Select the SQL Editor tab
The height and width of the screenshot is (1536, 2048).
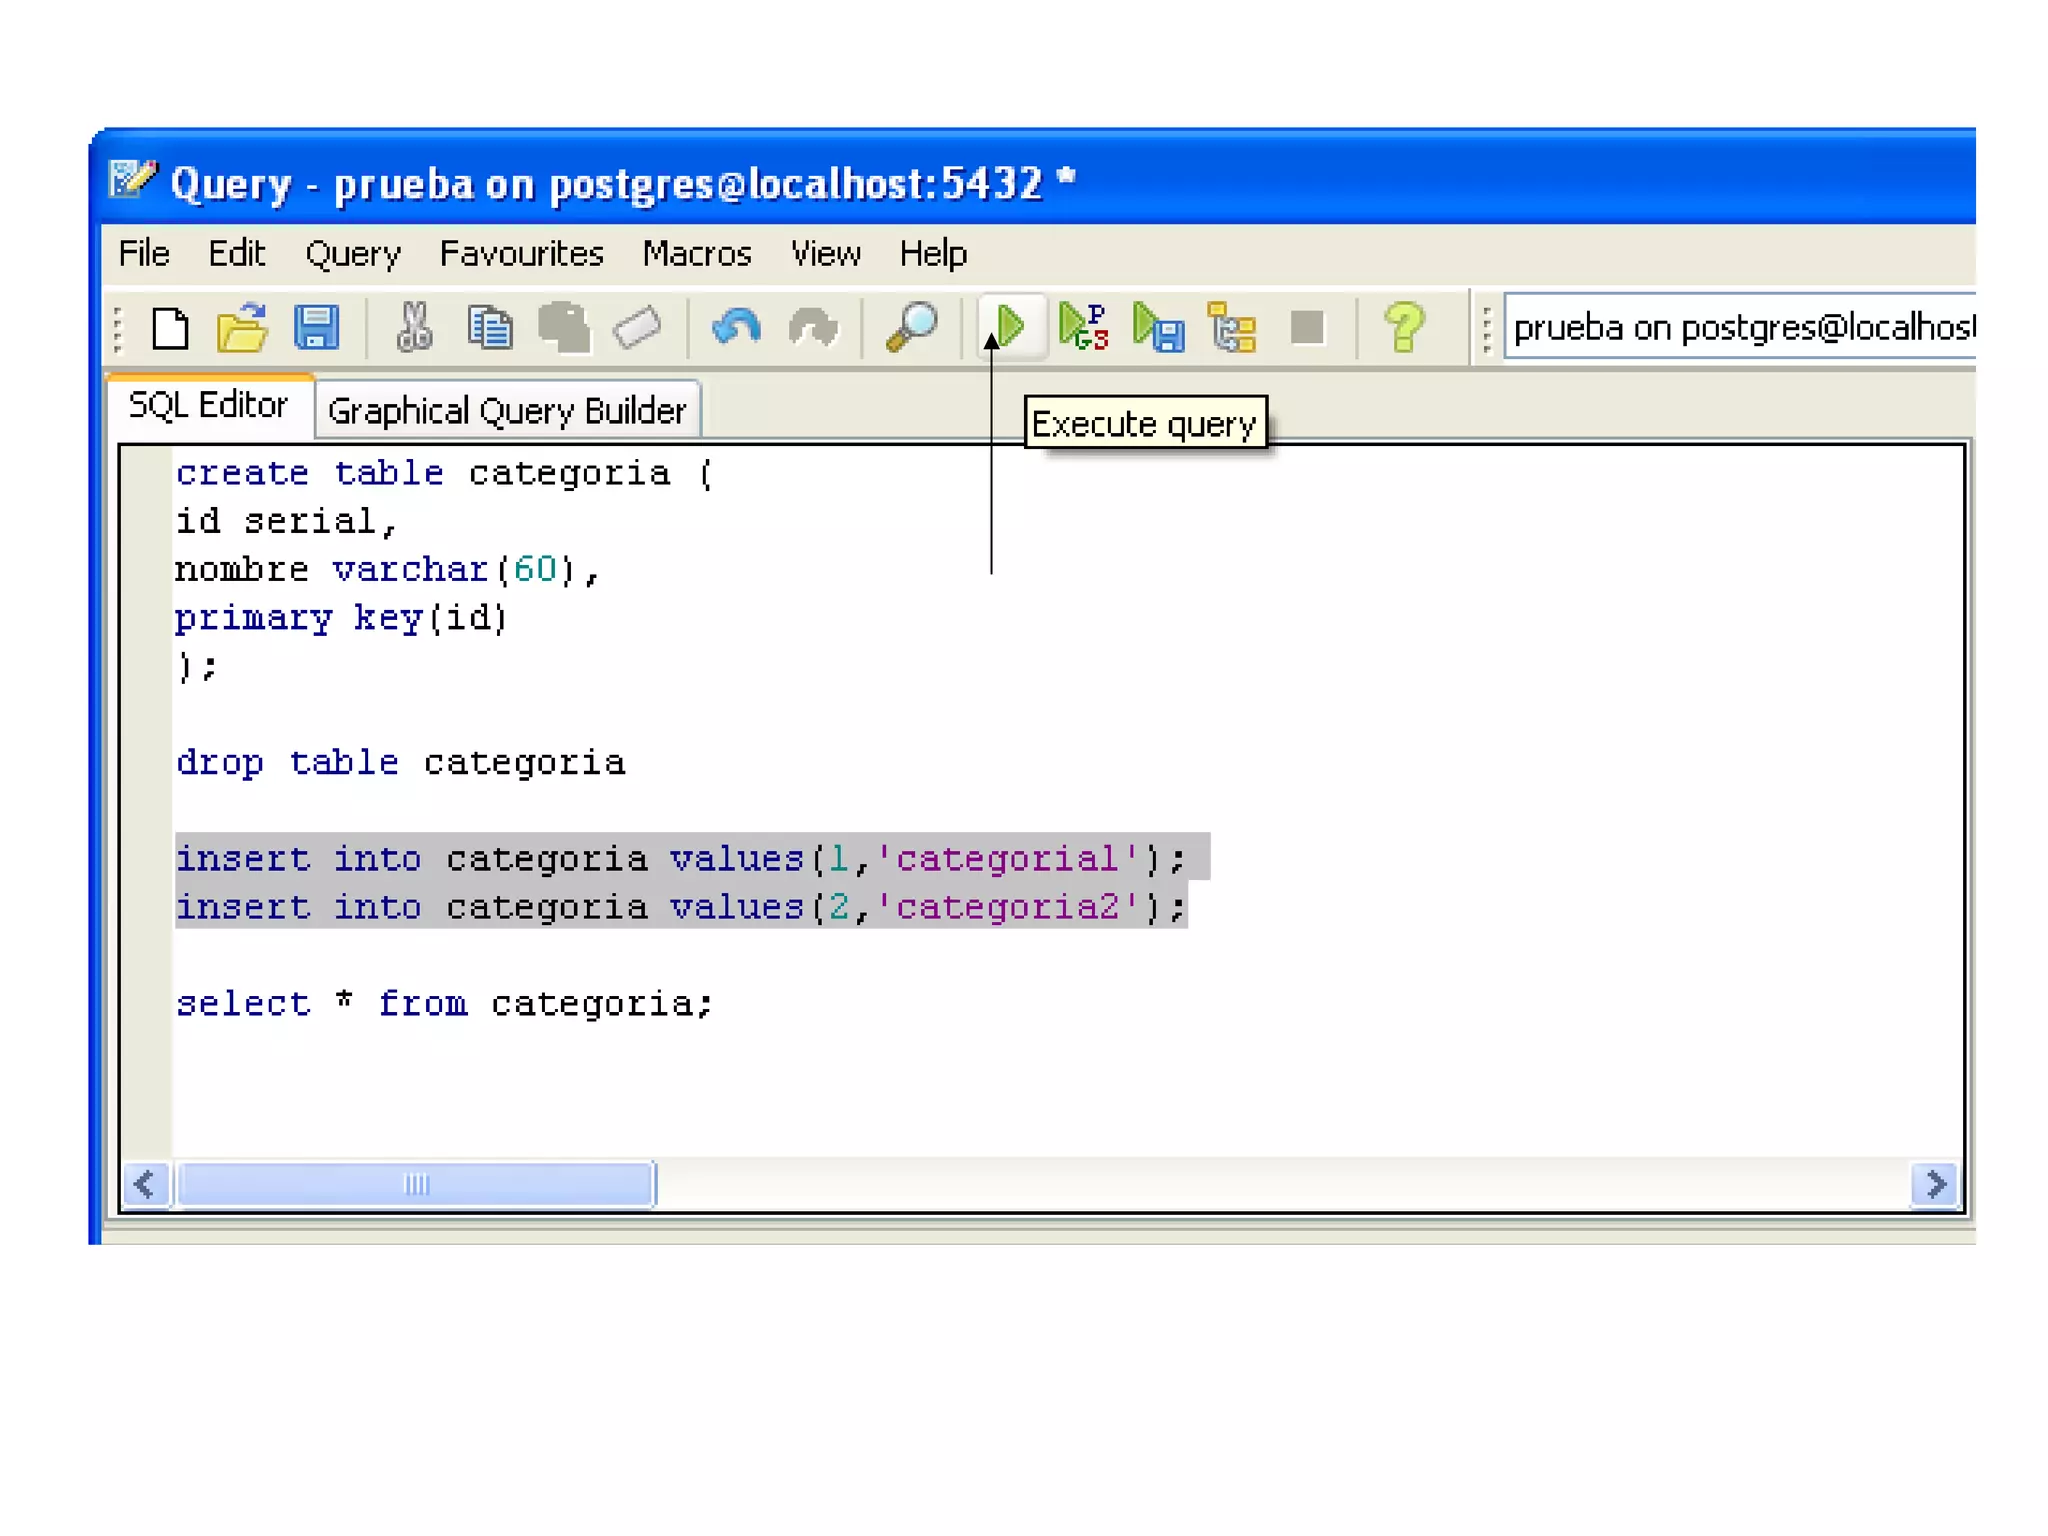pos(208,405)
